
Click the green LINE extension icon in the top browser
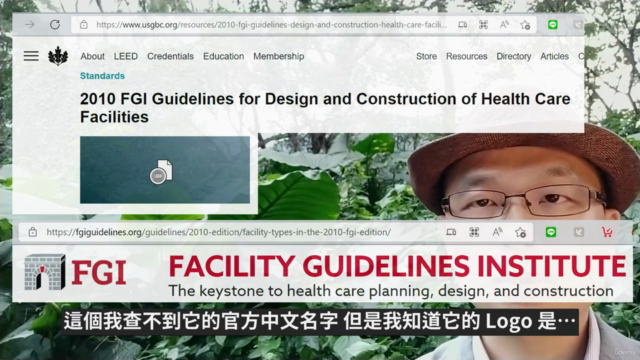pos(553,24)
